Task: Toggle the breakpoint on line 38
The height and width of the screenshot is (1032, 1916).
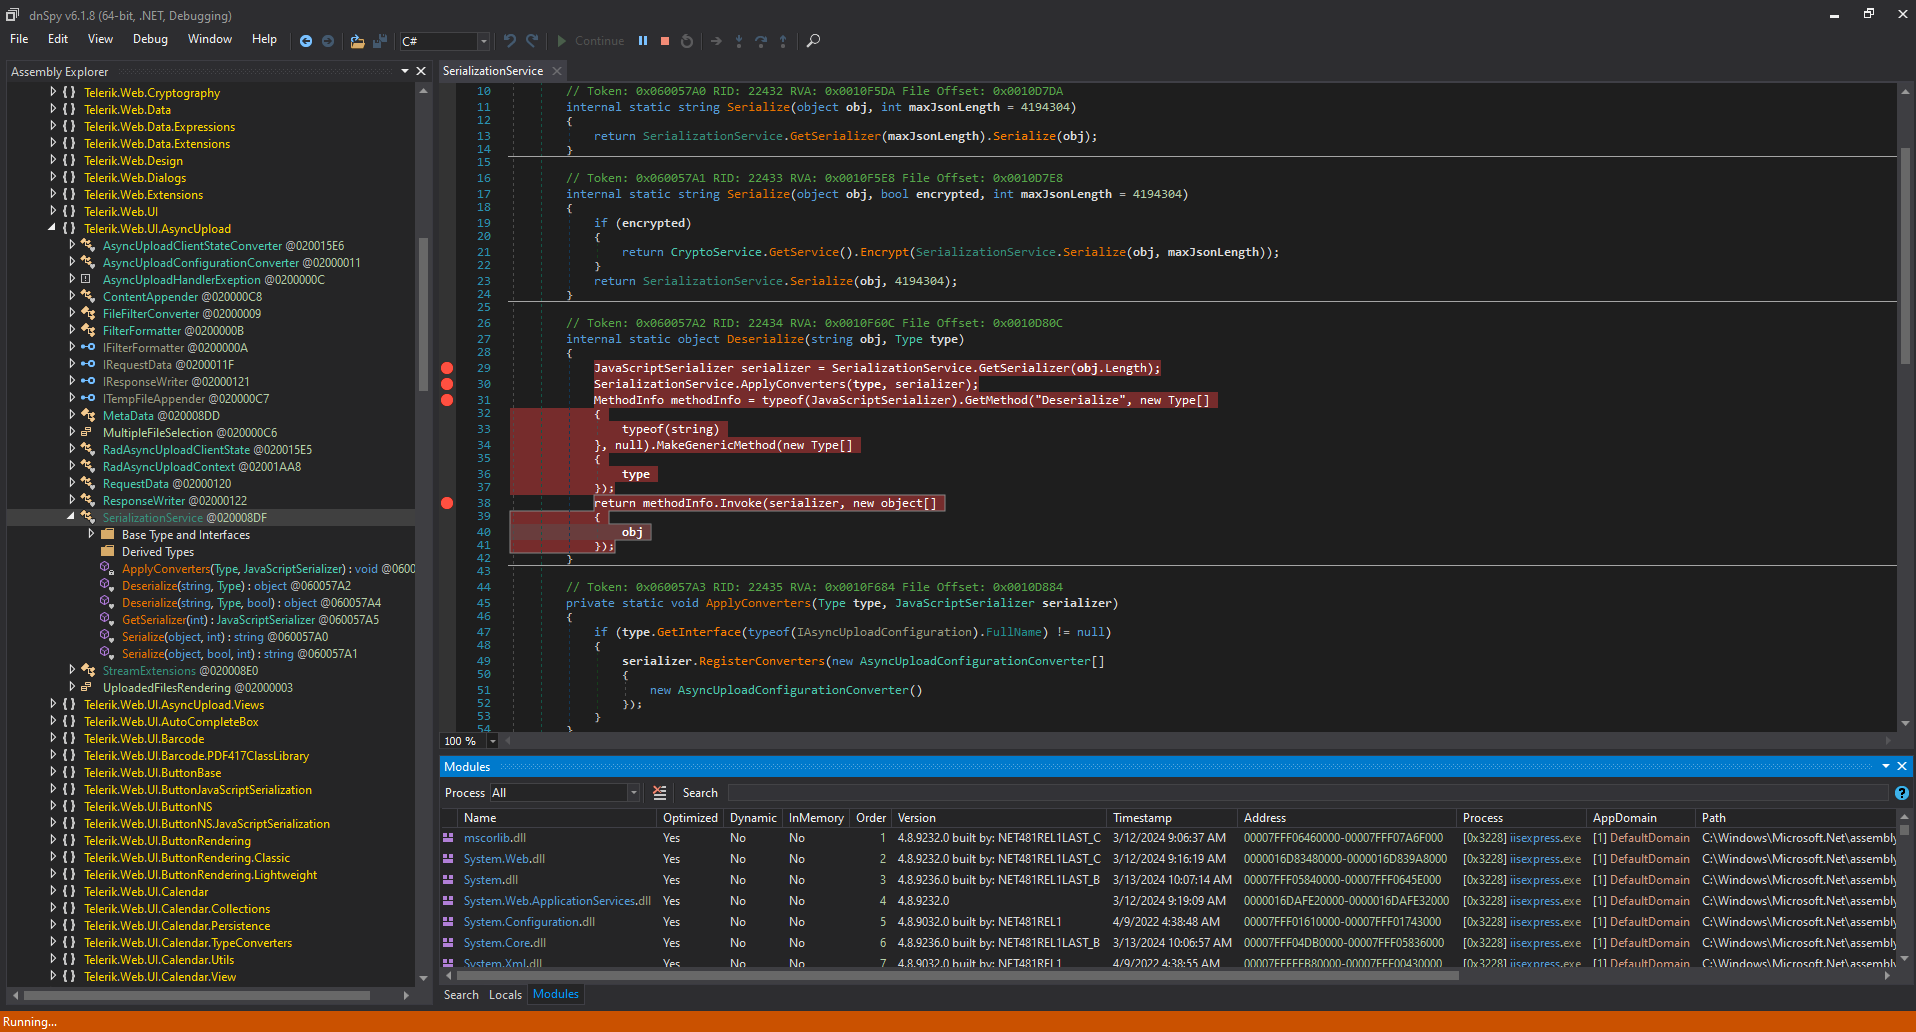Action: tap(447, 503)
